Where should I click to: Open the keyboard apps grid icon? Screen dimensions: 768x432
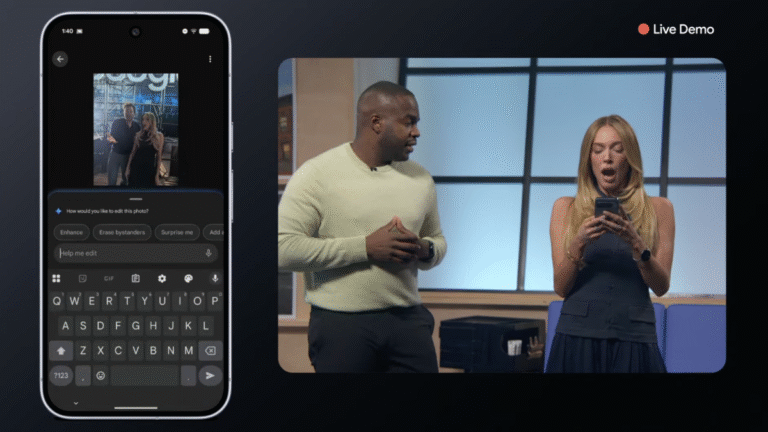(56, 279)
